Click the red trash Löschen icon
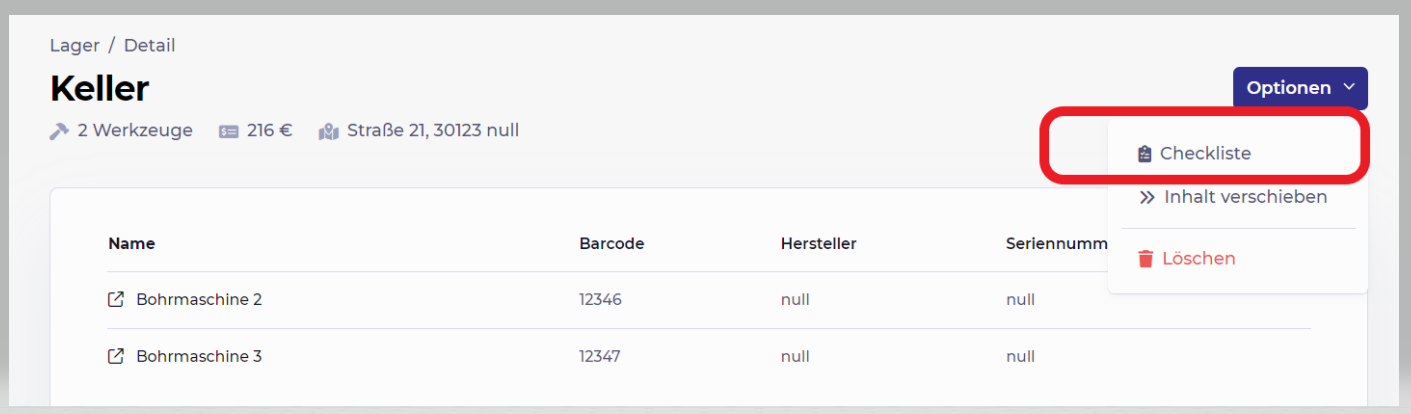The width and height of the screenshot is (1411, 414). pyautogui.click(x=1146, y=259)
